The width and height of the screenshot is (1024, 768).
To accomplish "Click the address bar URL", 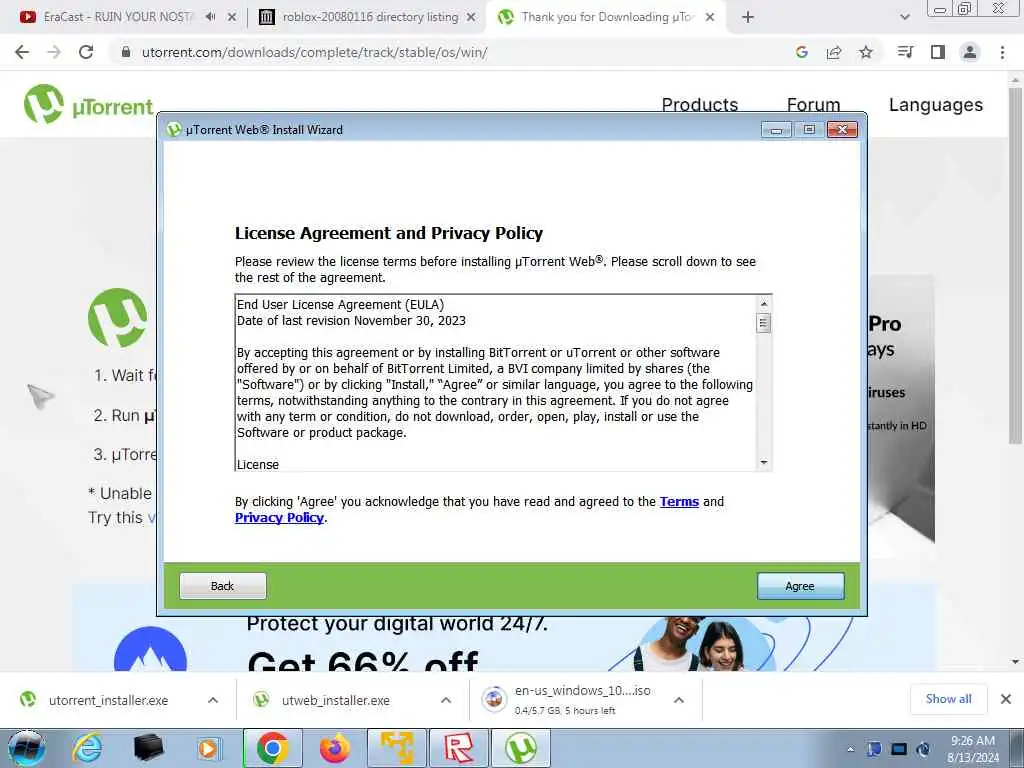I will [x=314, y=52].
